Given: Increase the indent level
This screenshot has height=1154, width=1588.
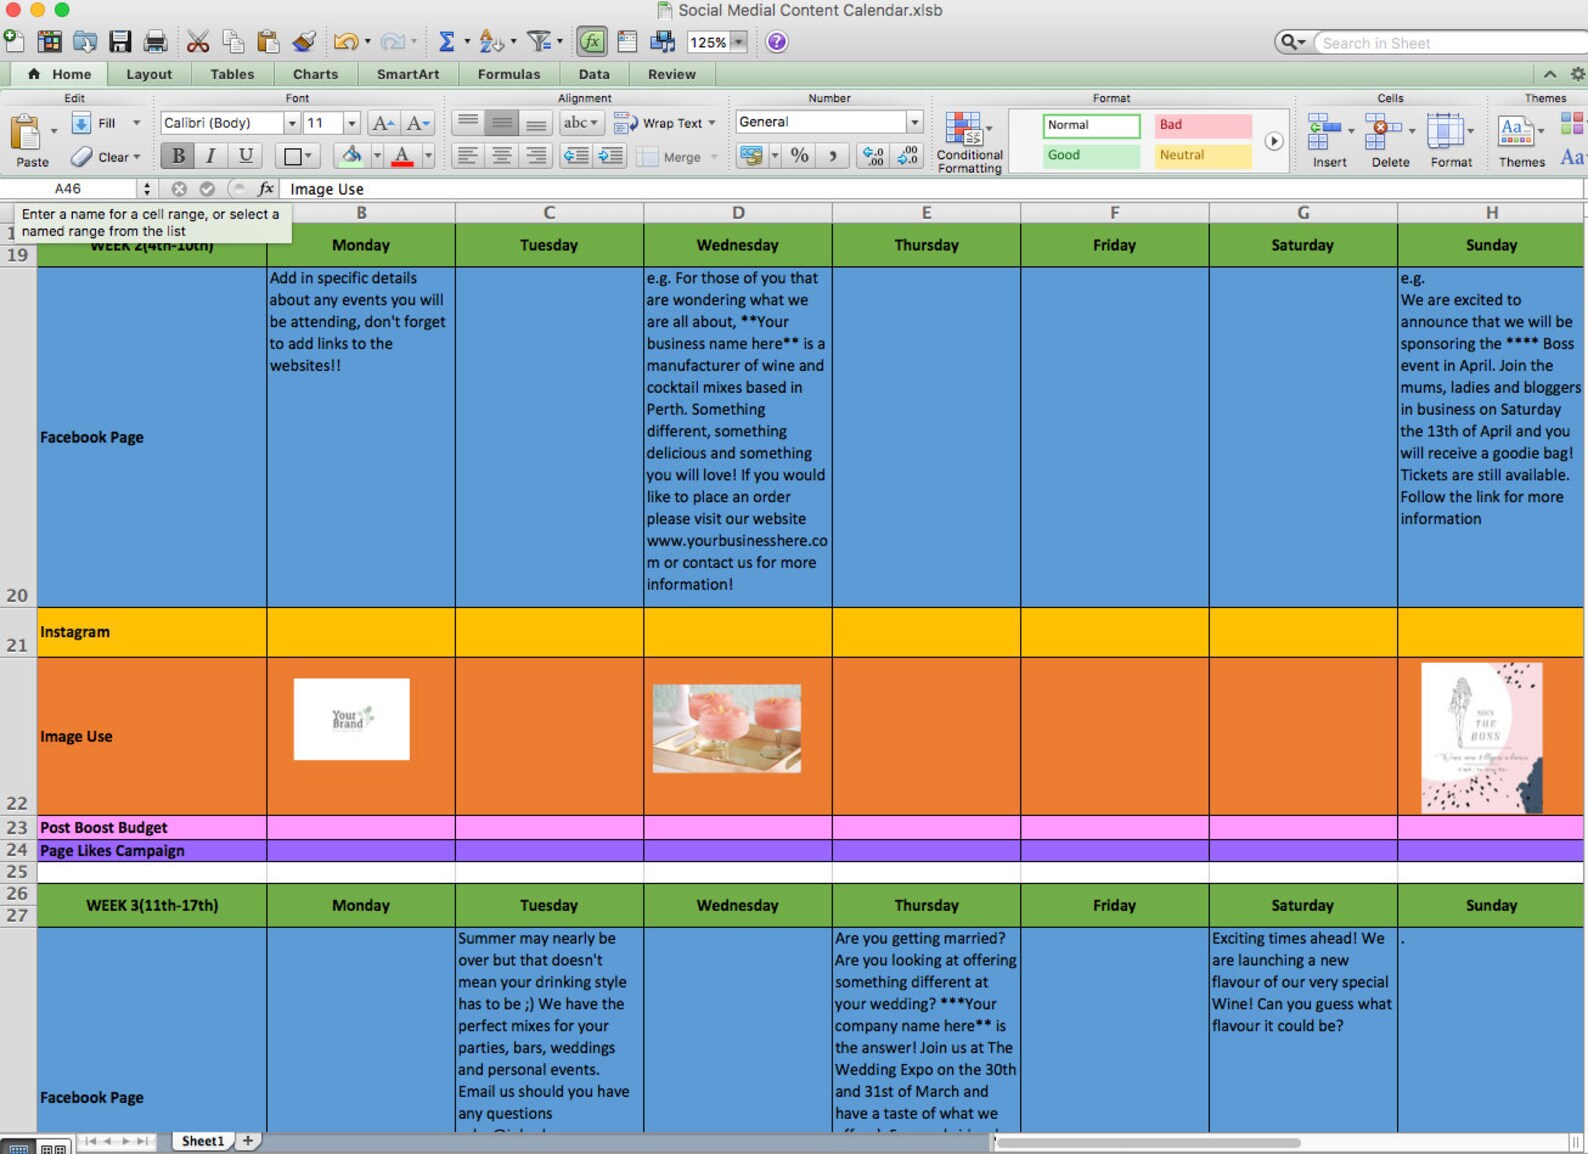Looking at the screenshot, I should tap(610, 155).
